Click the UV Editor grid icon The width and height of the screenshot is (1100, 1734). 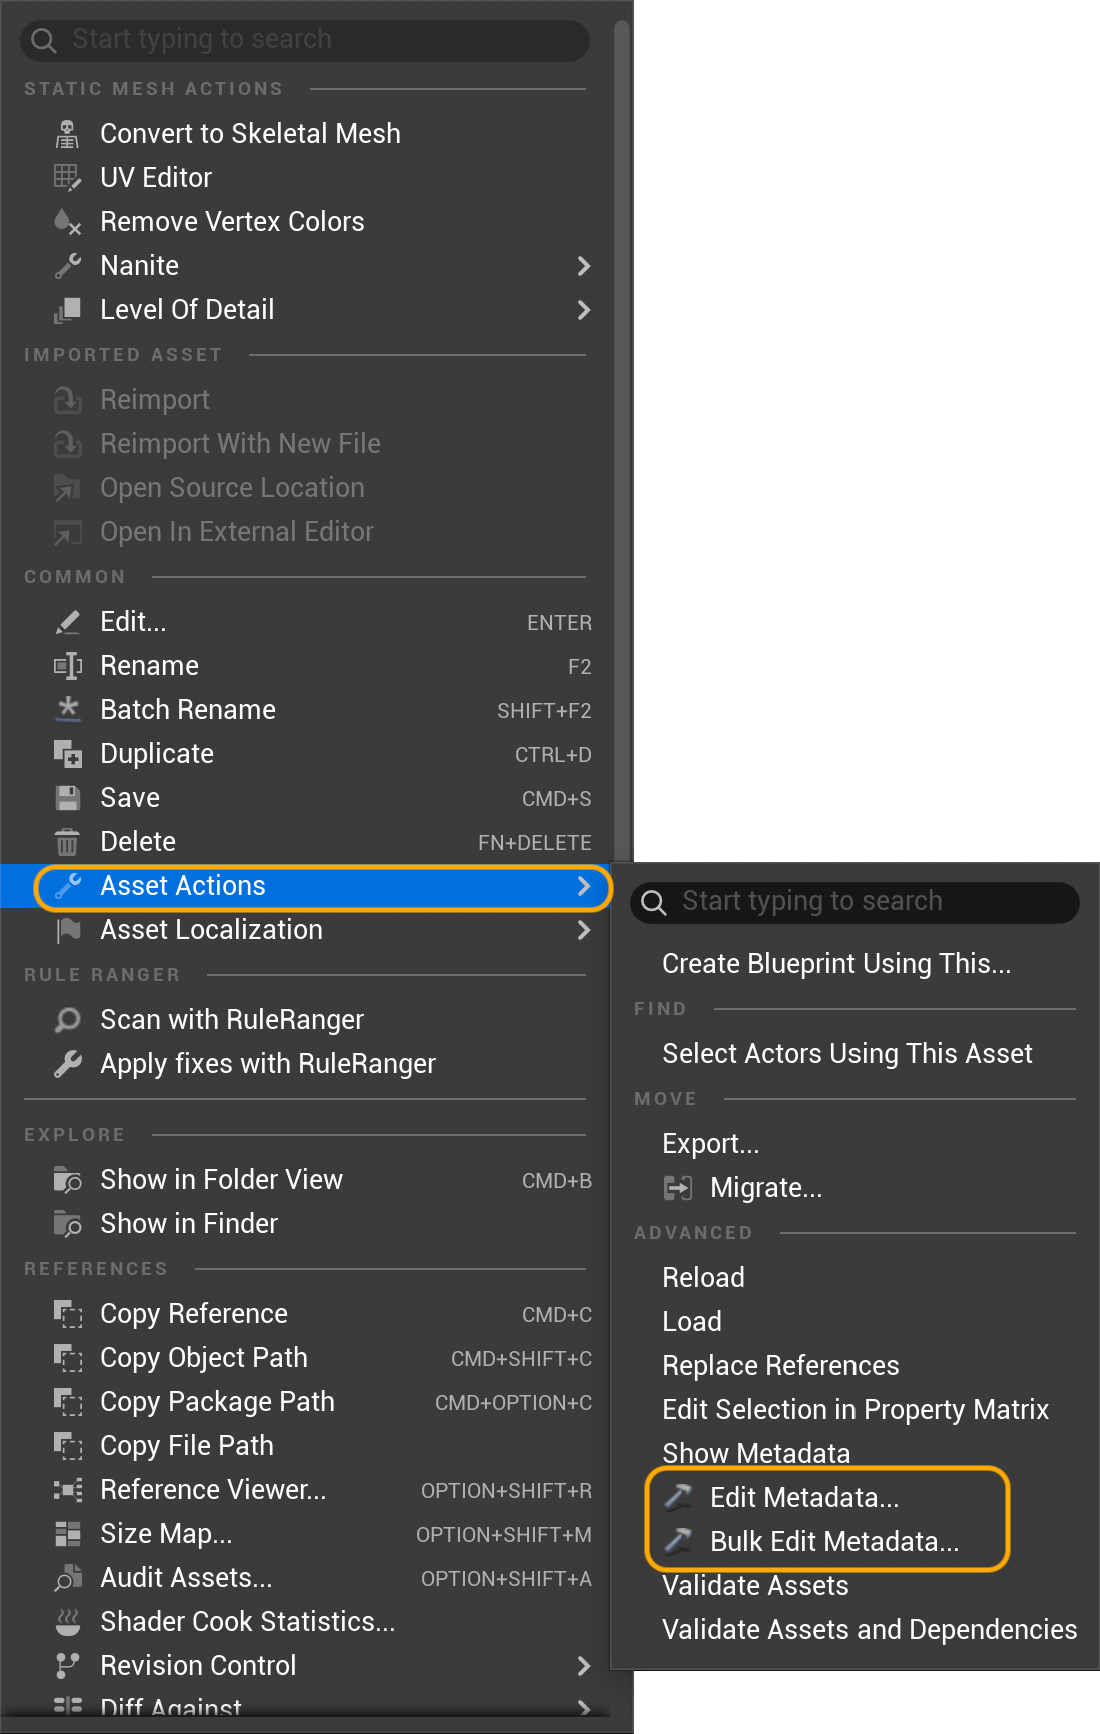click(x=67, y=178)
